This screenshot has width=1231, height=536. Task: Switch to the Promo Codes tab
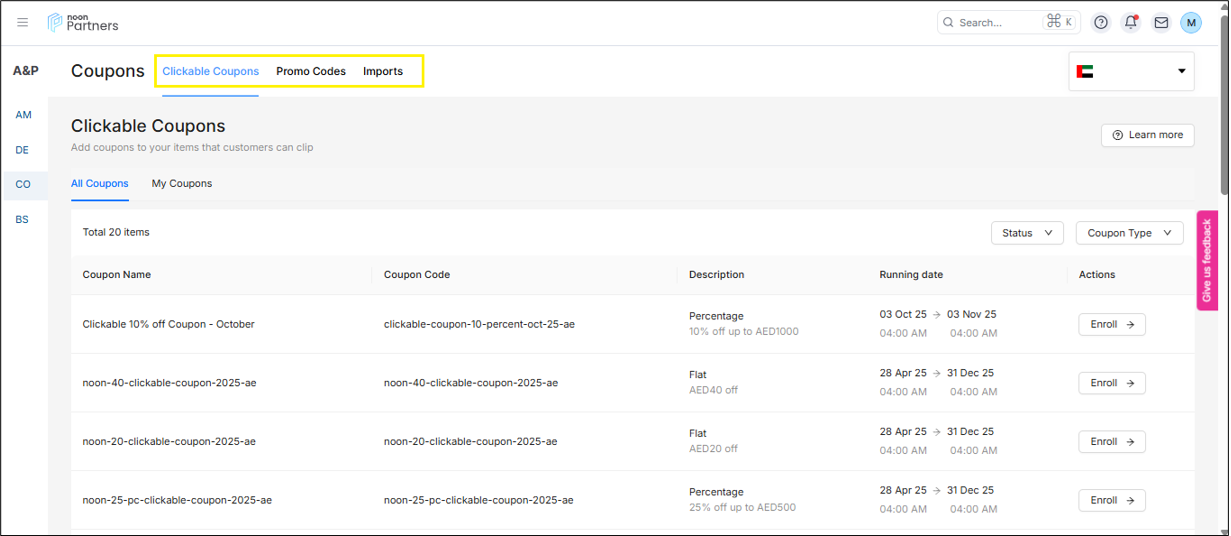point(311,71)
